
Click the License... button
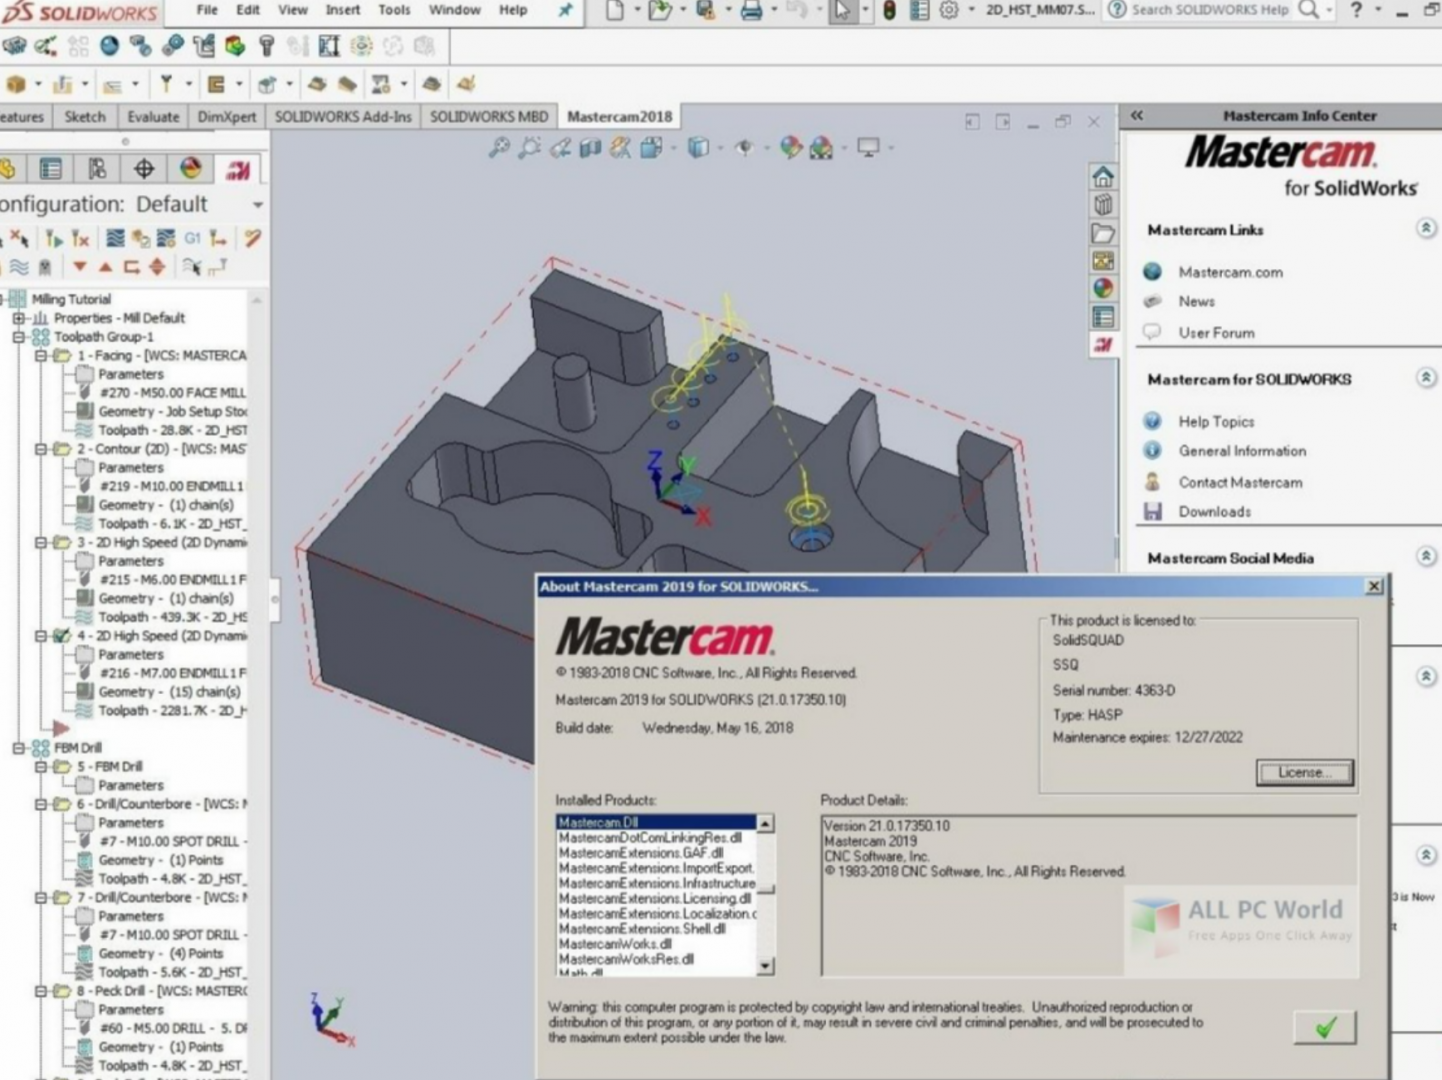[x=1304, y=772]
